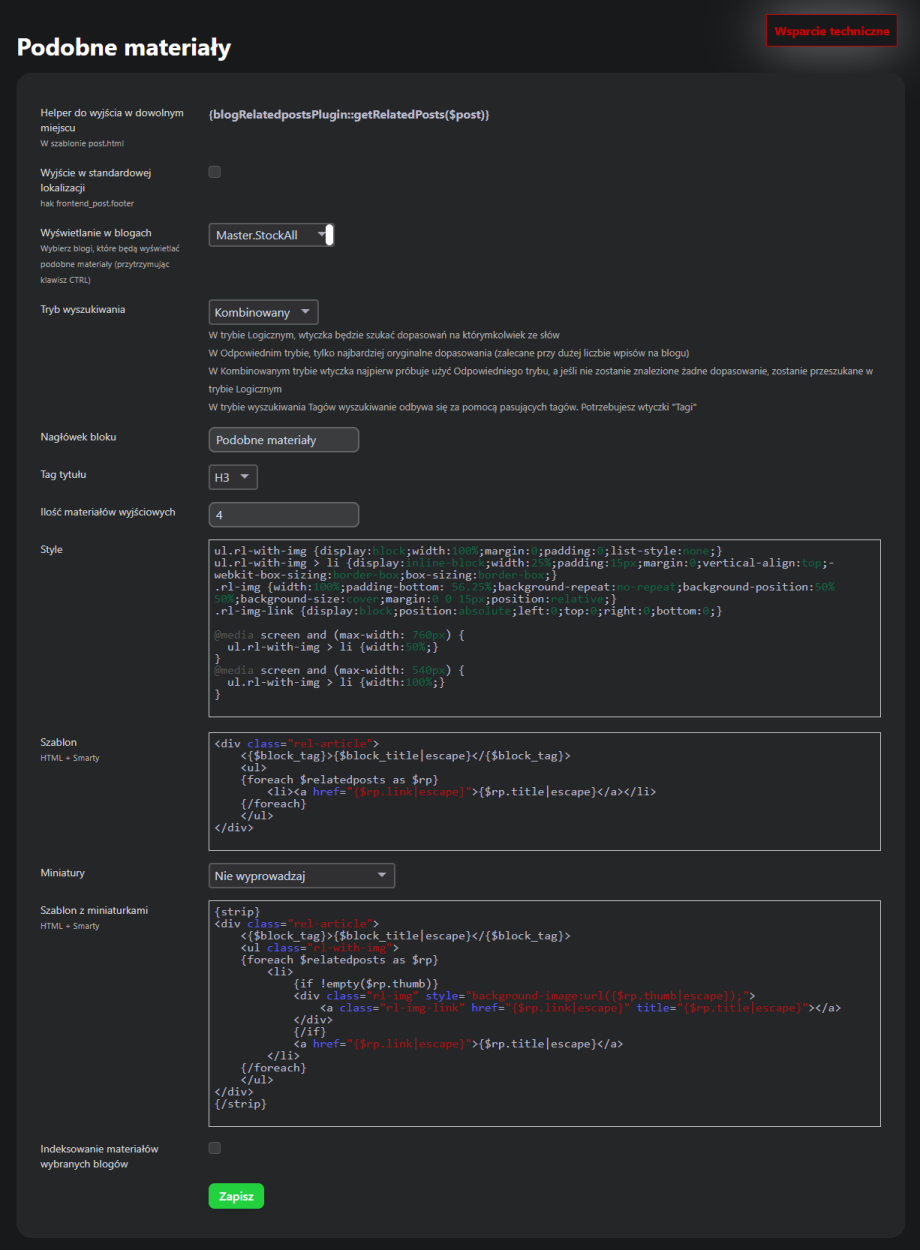
Task: Open the Tryb wyszukiwania Kombinowany dropdown
Action: [264, 312]
